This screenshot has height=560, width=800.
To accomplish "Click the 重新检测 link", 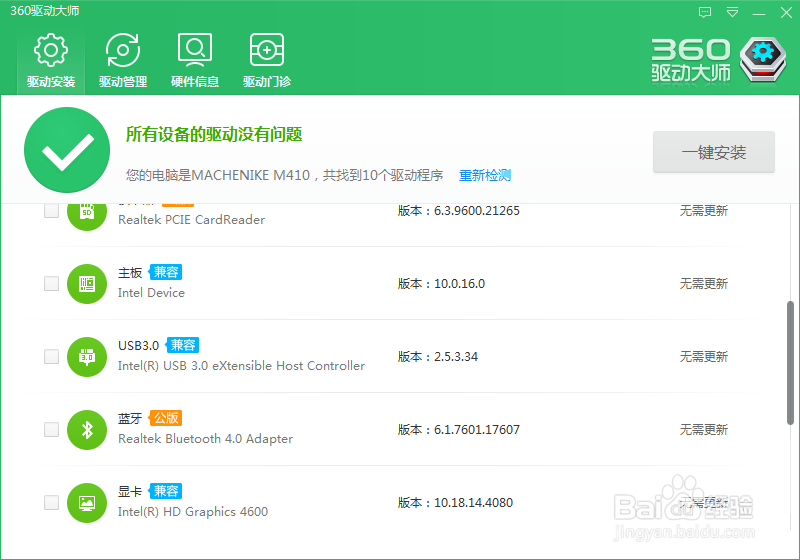I will pos(485,175).
